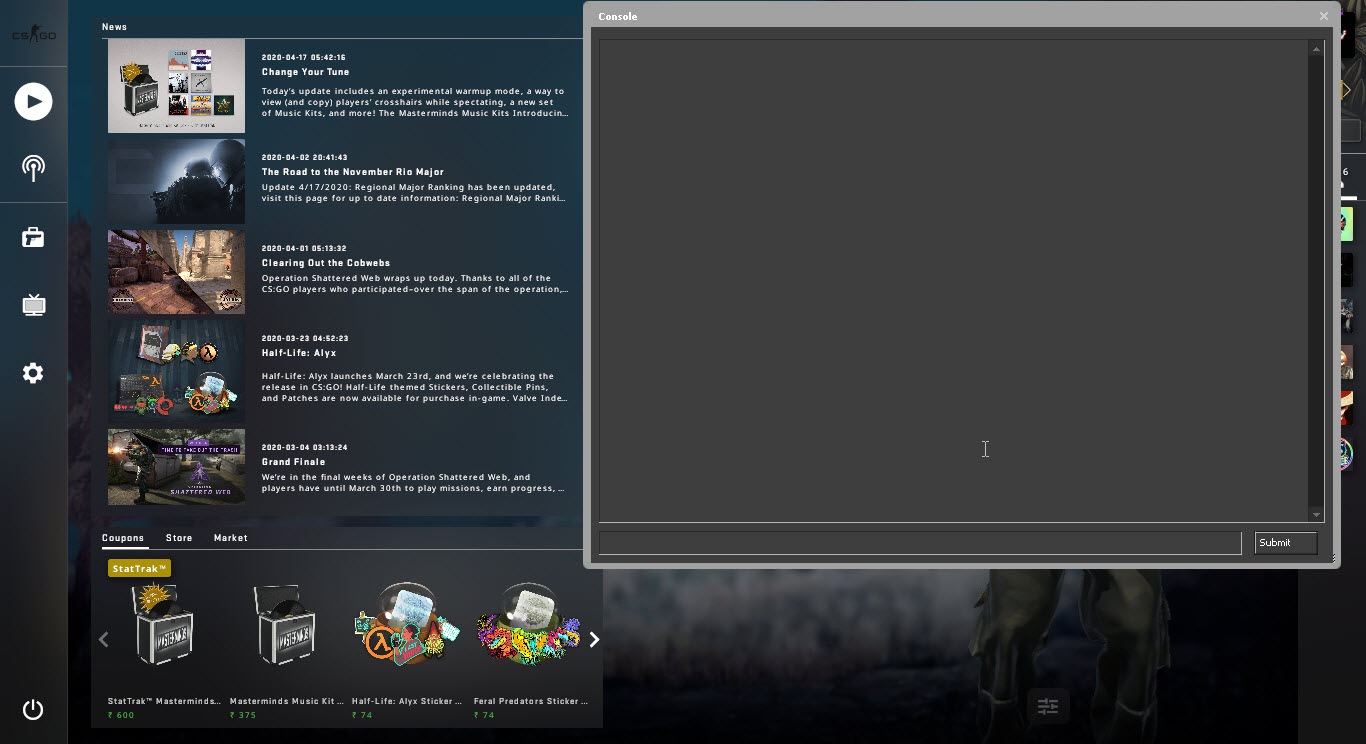Switch to the Coupons tab
The image size is (1366, 744).
(123, 538)
